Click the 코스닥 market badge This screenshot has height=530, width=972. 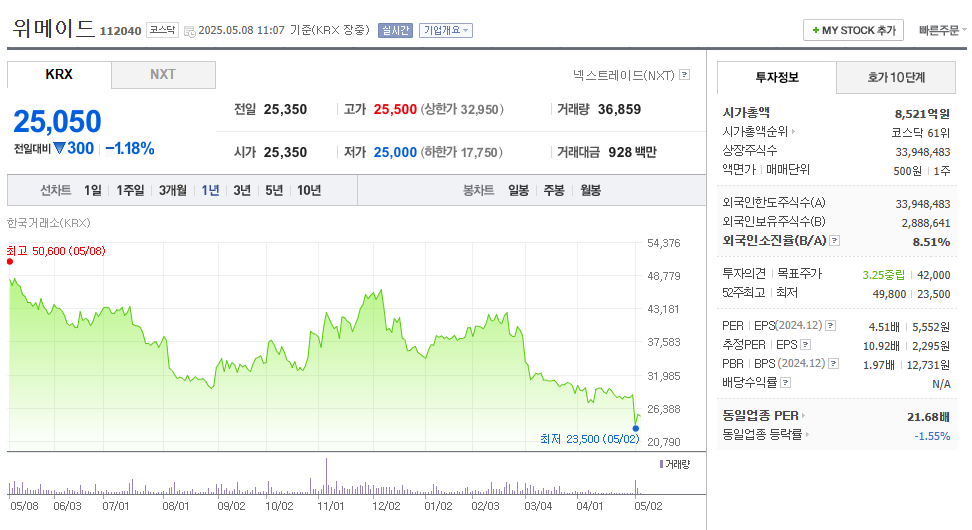pyautogui.click(x=162, y=30)
